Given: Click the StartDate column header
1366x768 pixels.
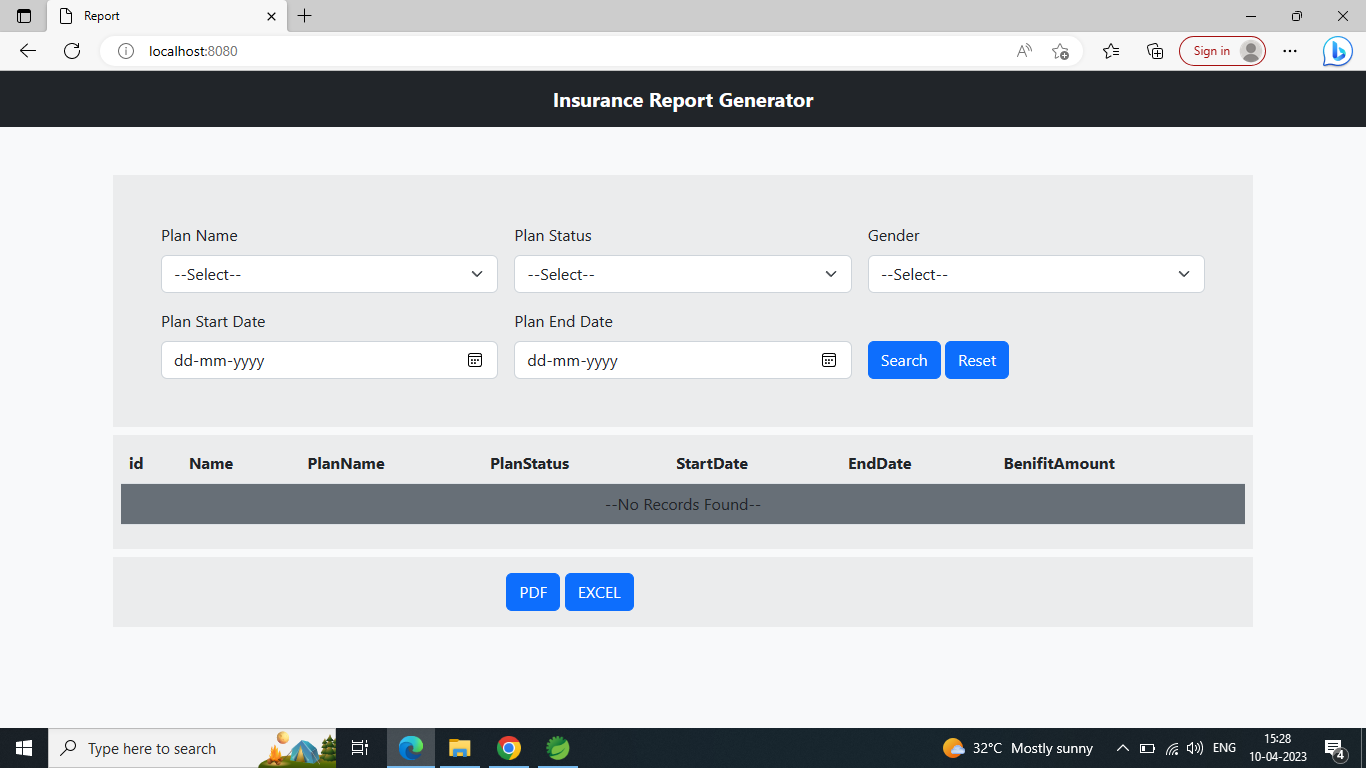Looking at the screenshot, I should click(712, 463).
